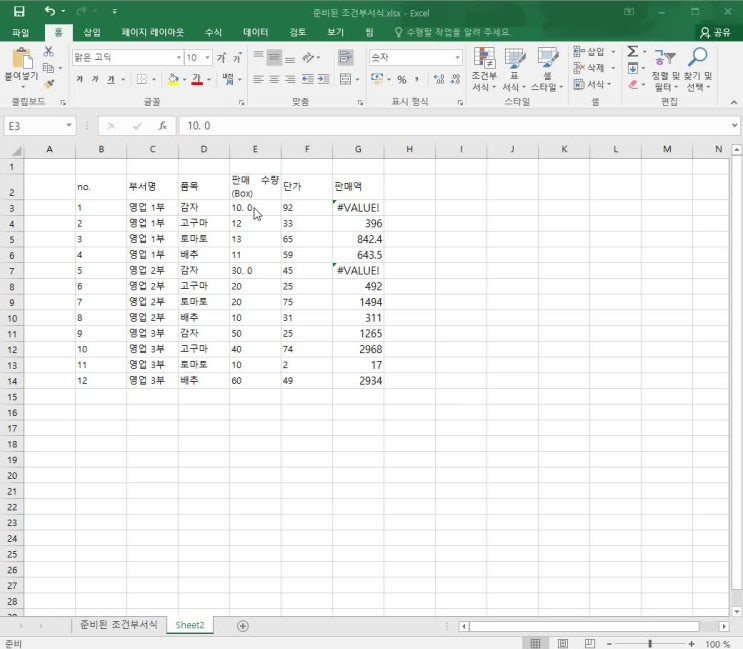The height and width of the screenshot is (649, 743).
Task: Click the Decrease Decimal icon
Action: [x=455, y=79]
